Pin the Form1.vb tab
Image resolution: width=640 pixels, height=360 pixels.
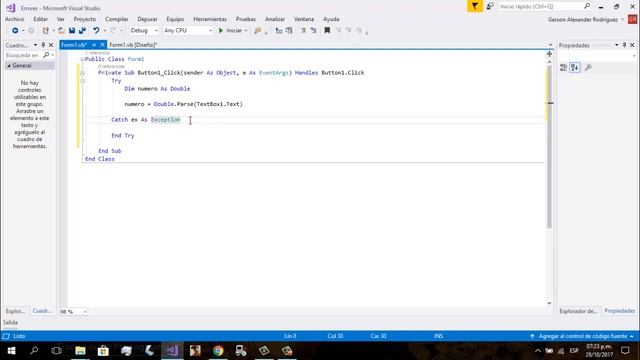tap(94, 45)
